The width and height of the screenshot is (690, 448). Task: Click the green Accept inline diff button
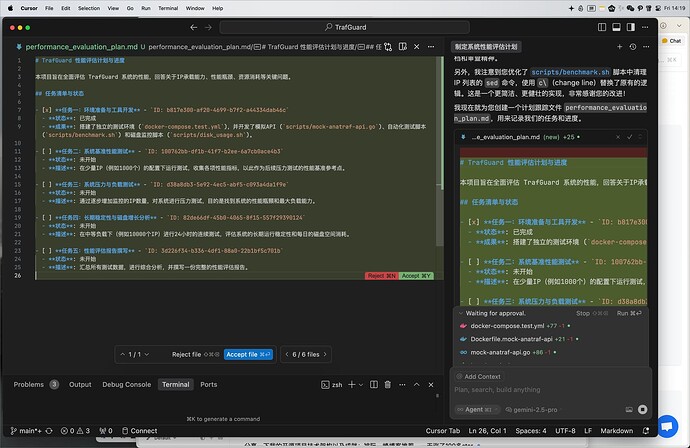[x=416, y=276]
